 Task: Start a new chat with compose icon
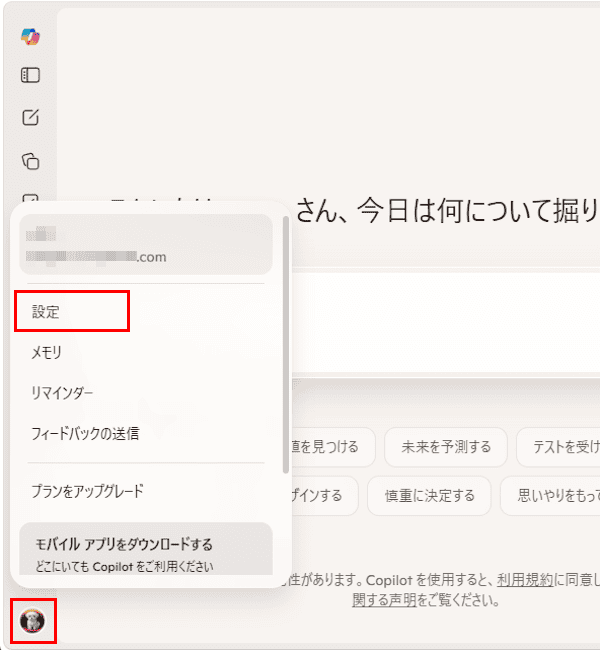coord(30,117)
